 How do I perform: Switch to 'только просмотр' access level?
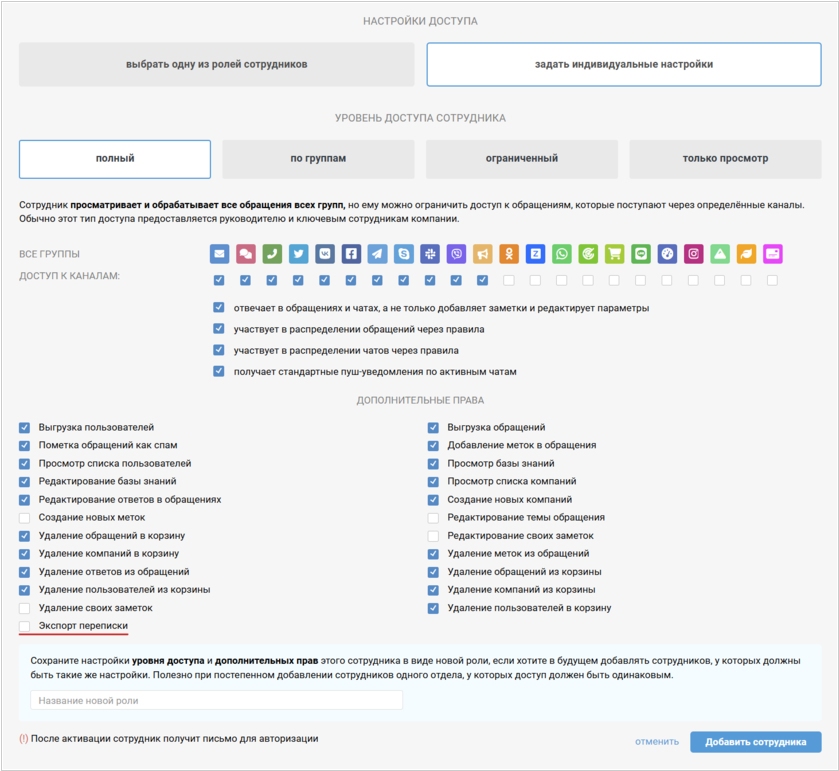pos(725,159)
